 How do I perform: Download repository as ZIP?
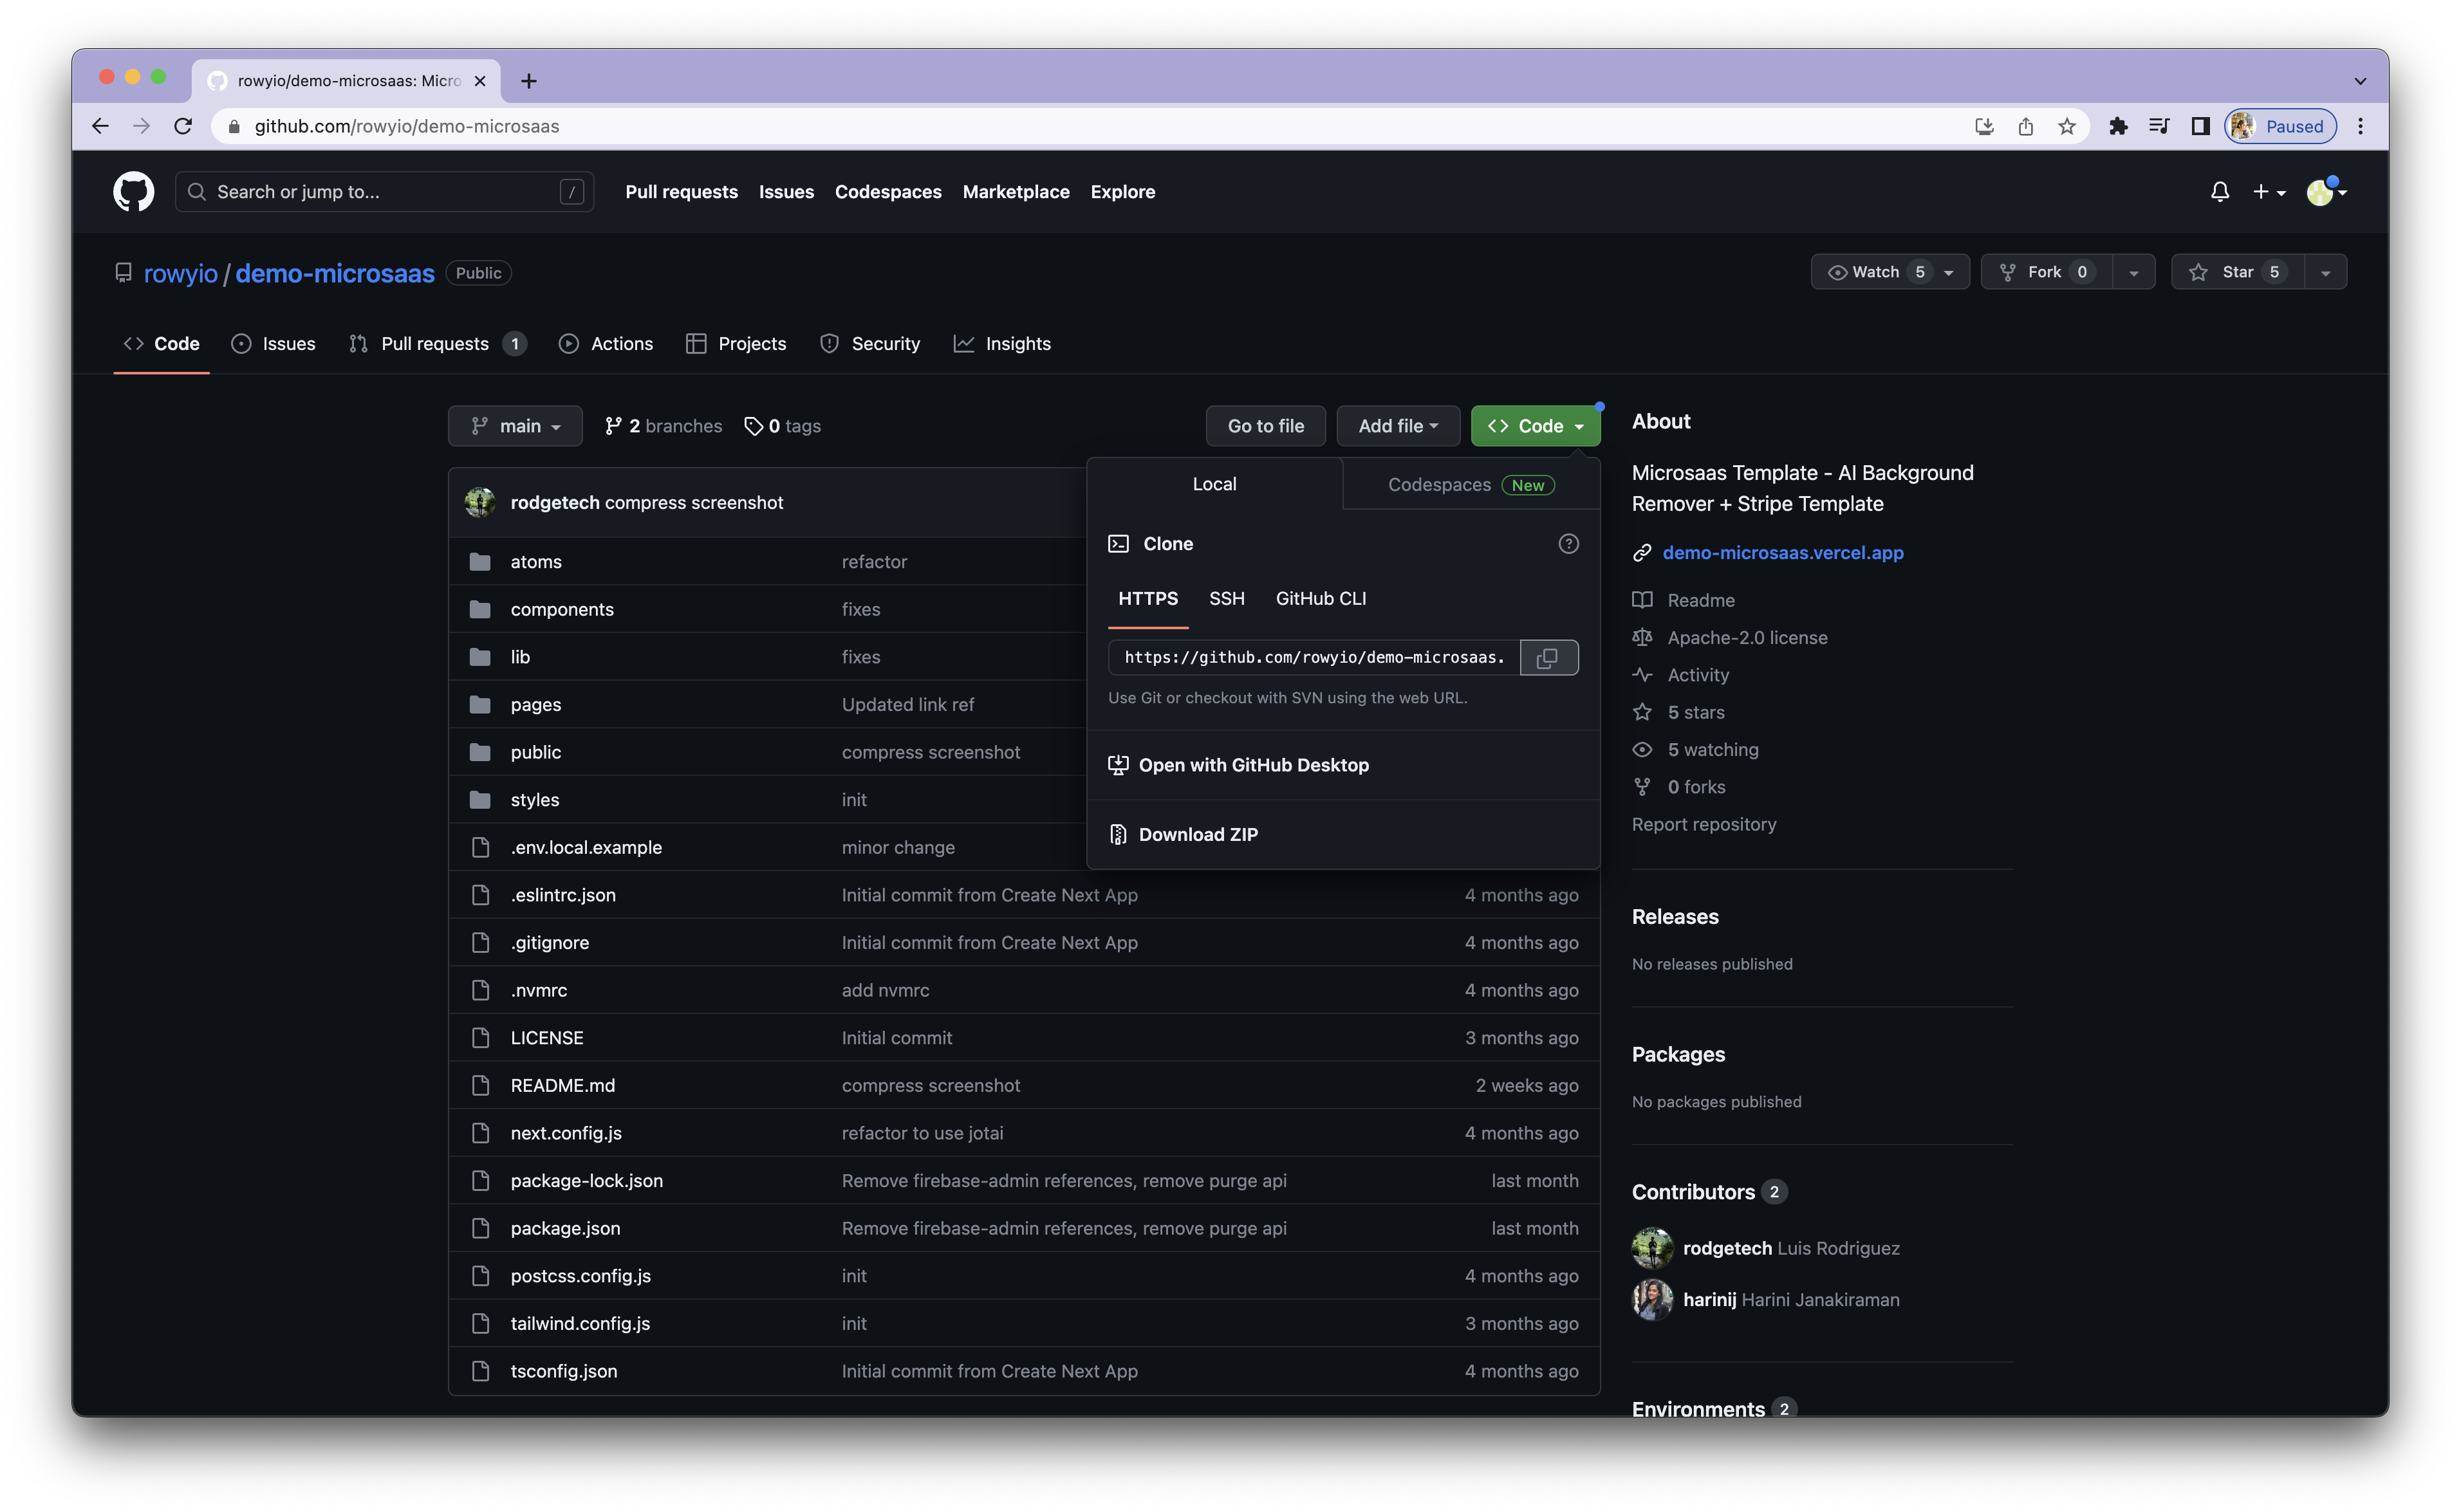[x=1198, y=833]
